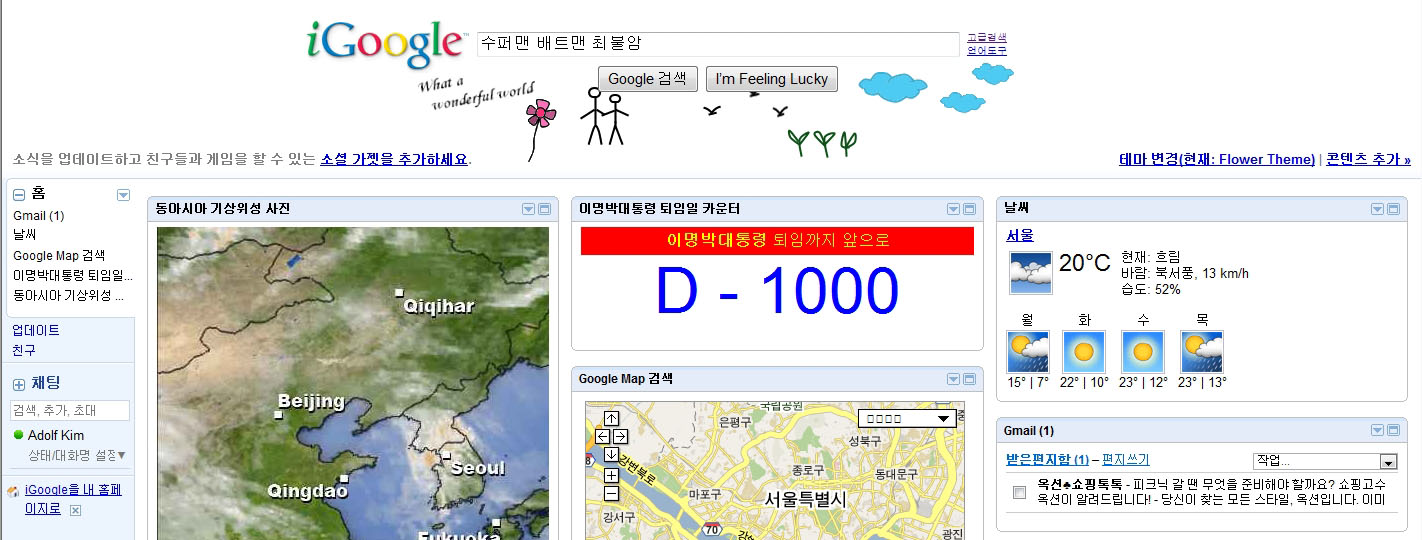Click the 소셜 가젯을 추가하세요 link

click(x=394, y=159)
